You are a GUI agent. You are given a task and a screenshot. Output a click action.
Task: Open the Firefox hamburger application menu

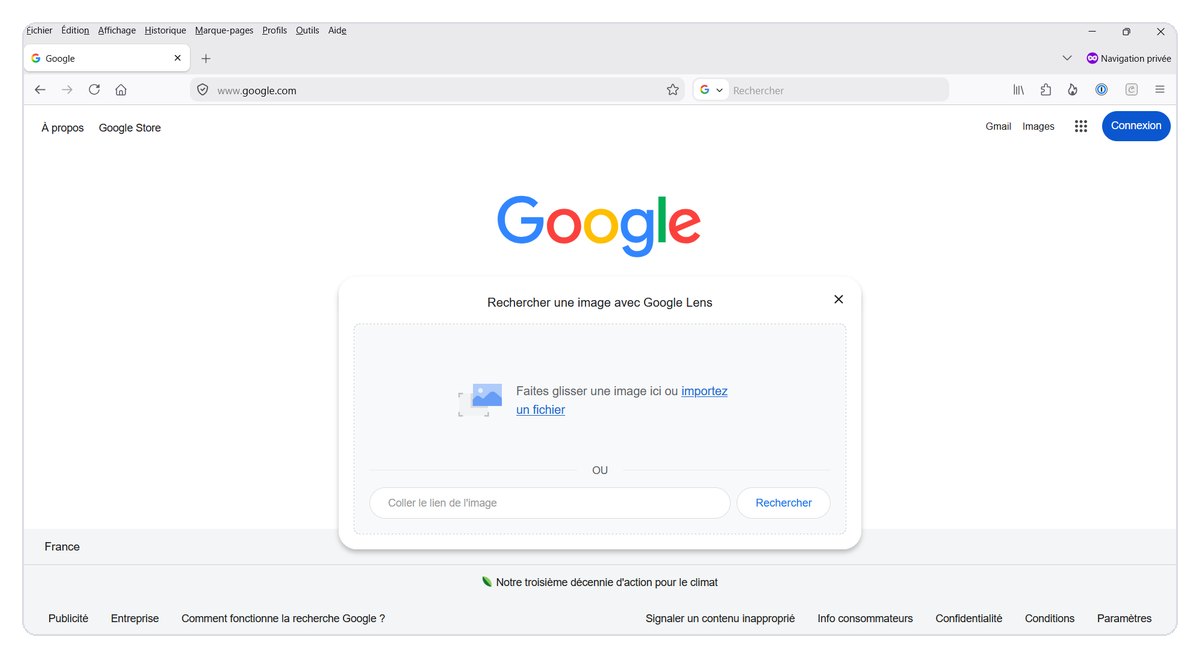1159,90
